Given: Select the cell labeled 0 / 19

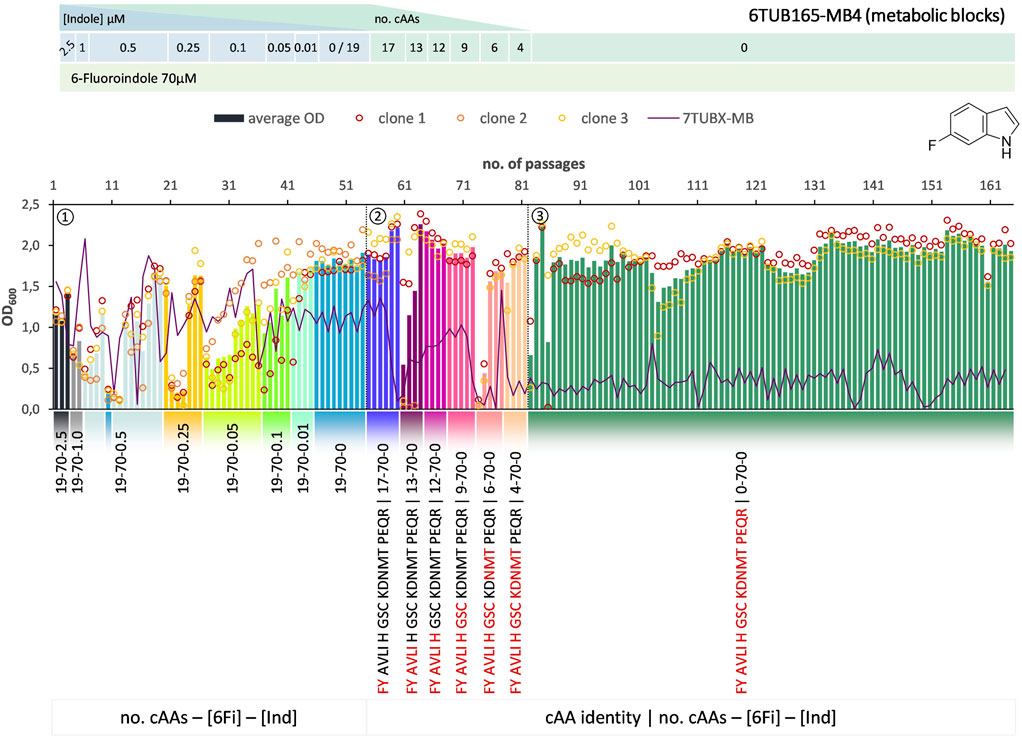Looking at the screenshot, I should point(344,48).
